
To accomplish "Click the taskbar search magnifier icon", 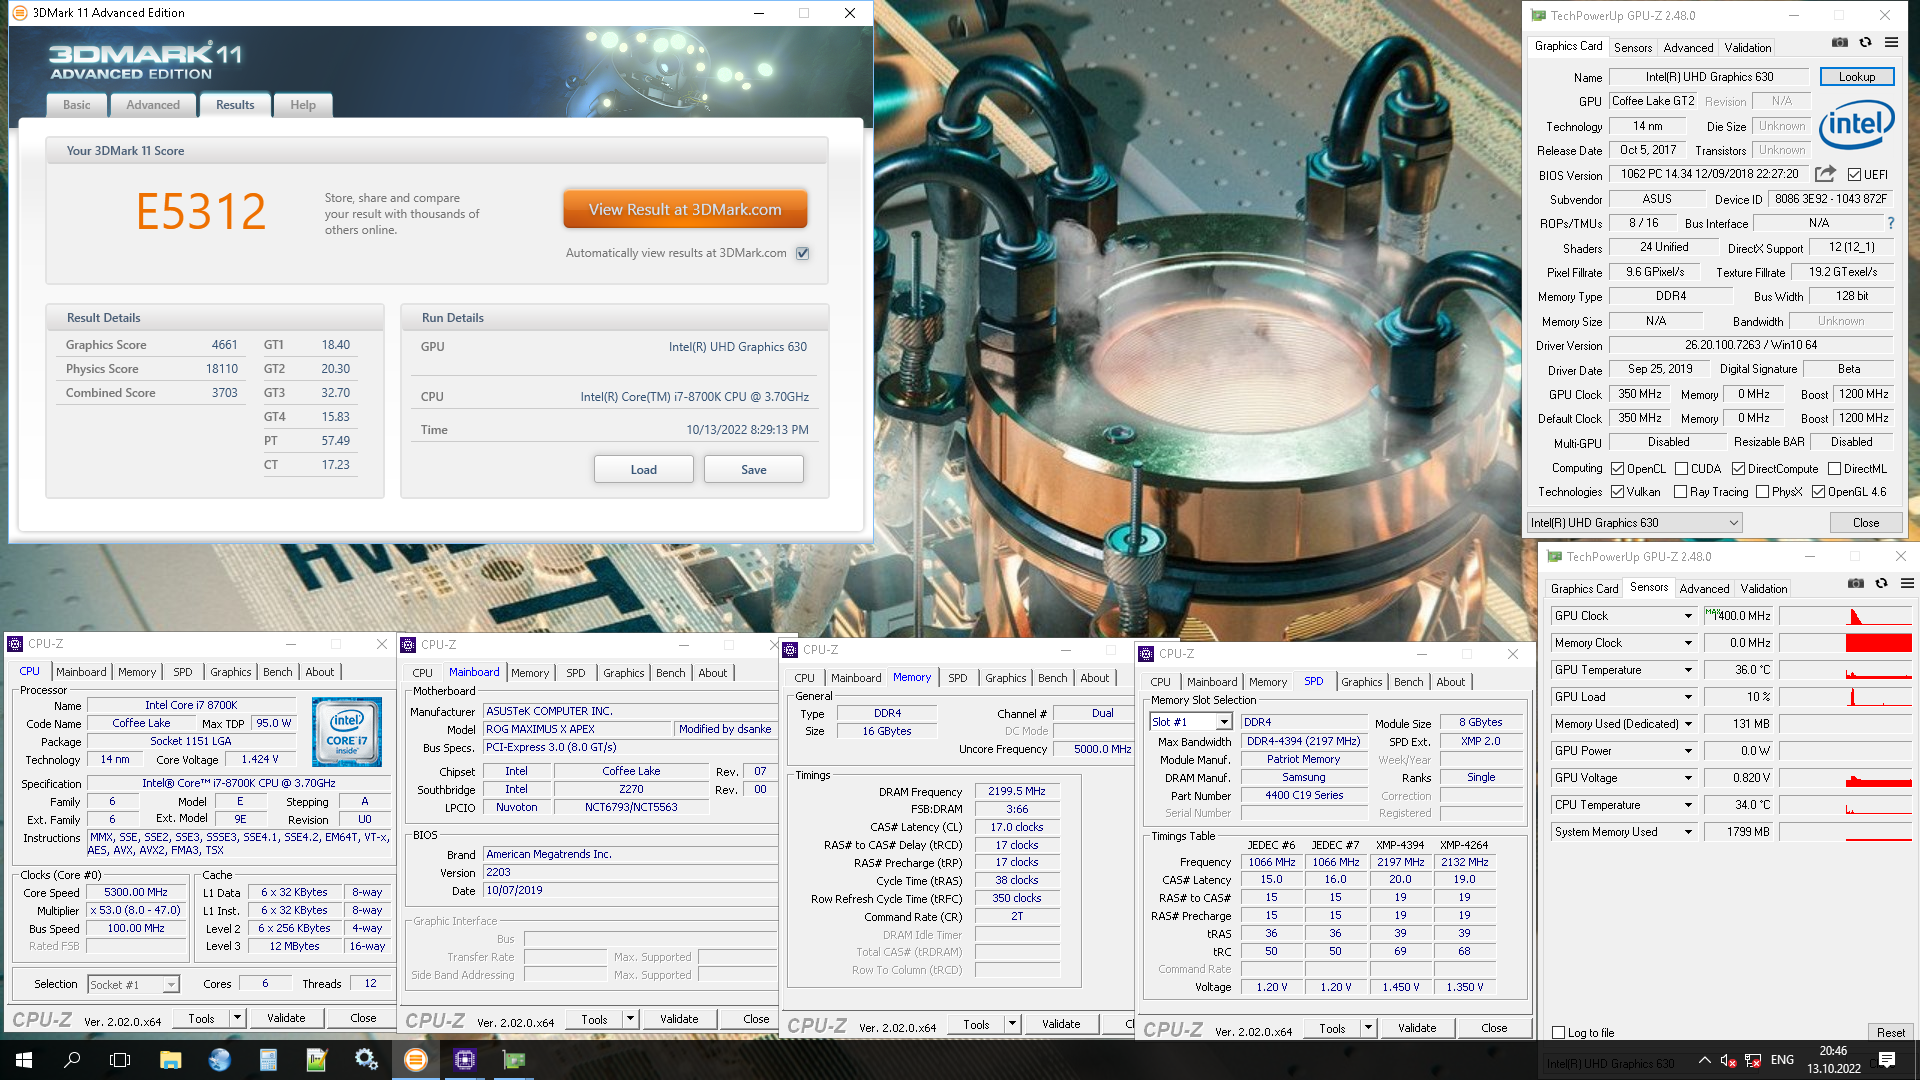I will click(72, 1060).
